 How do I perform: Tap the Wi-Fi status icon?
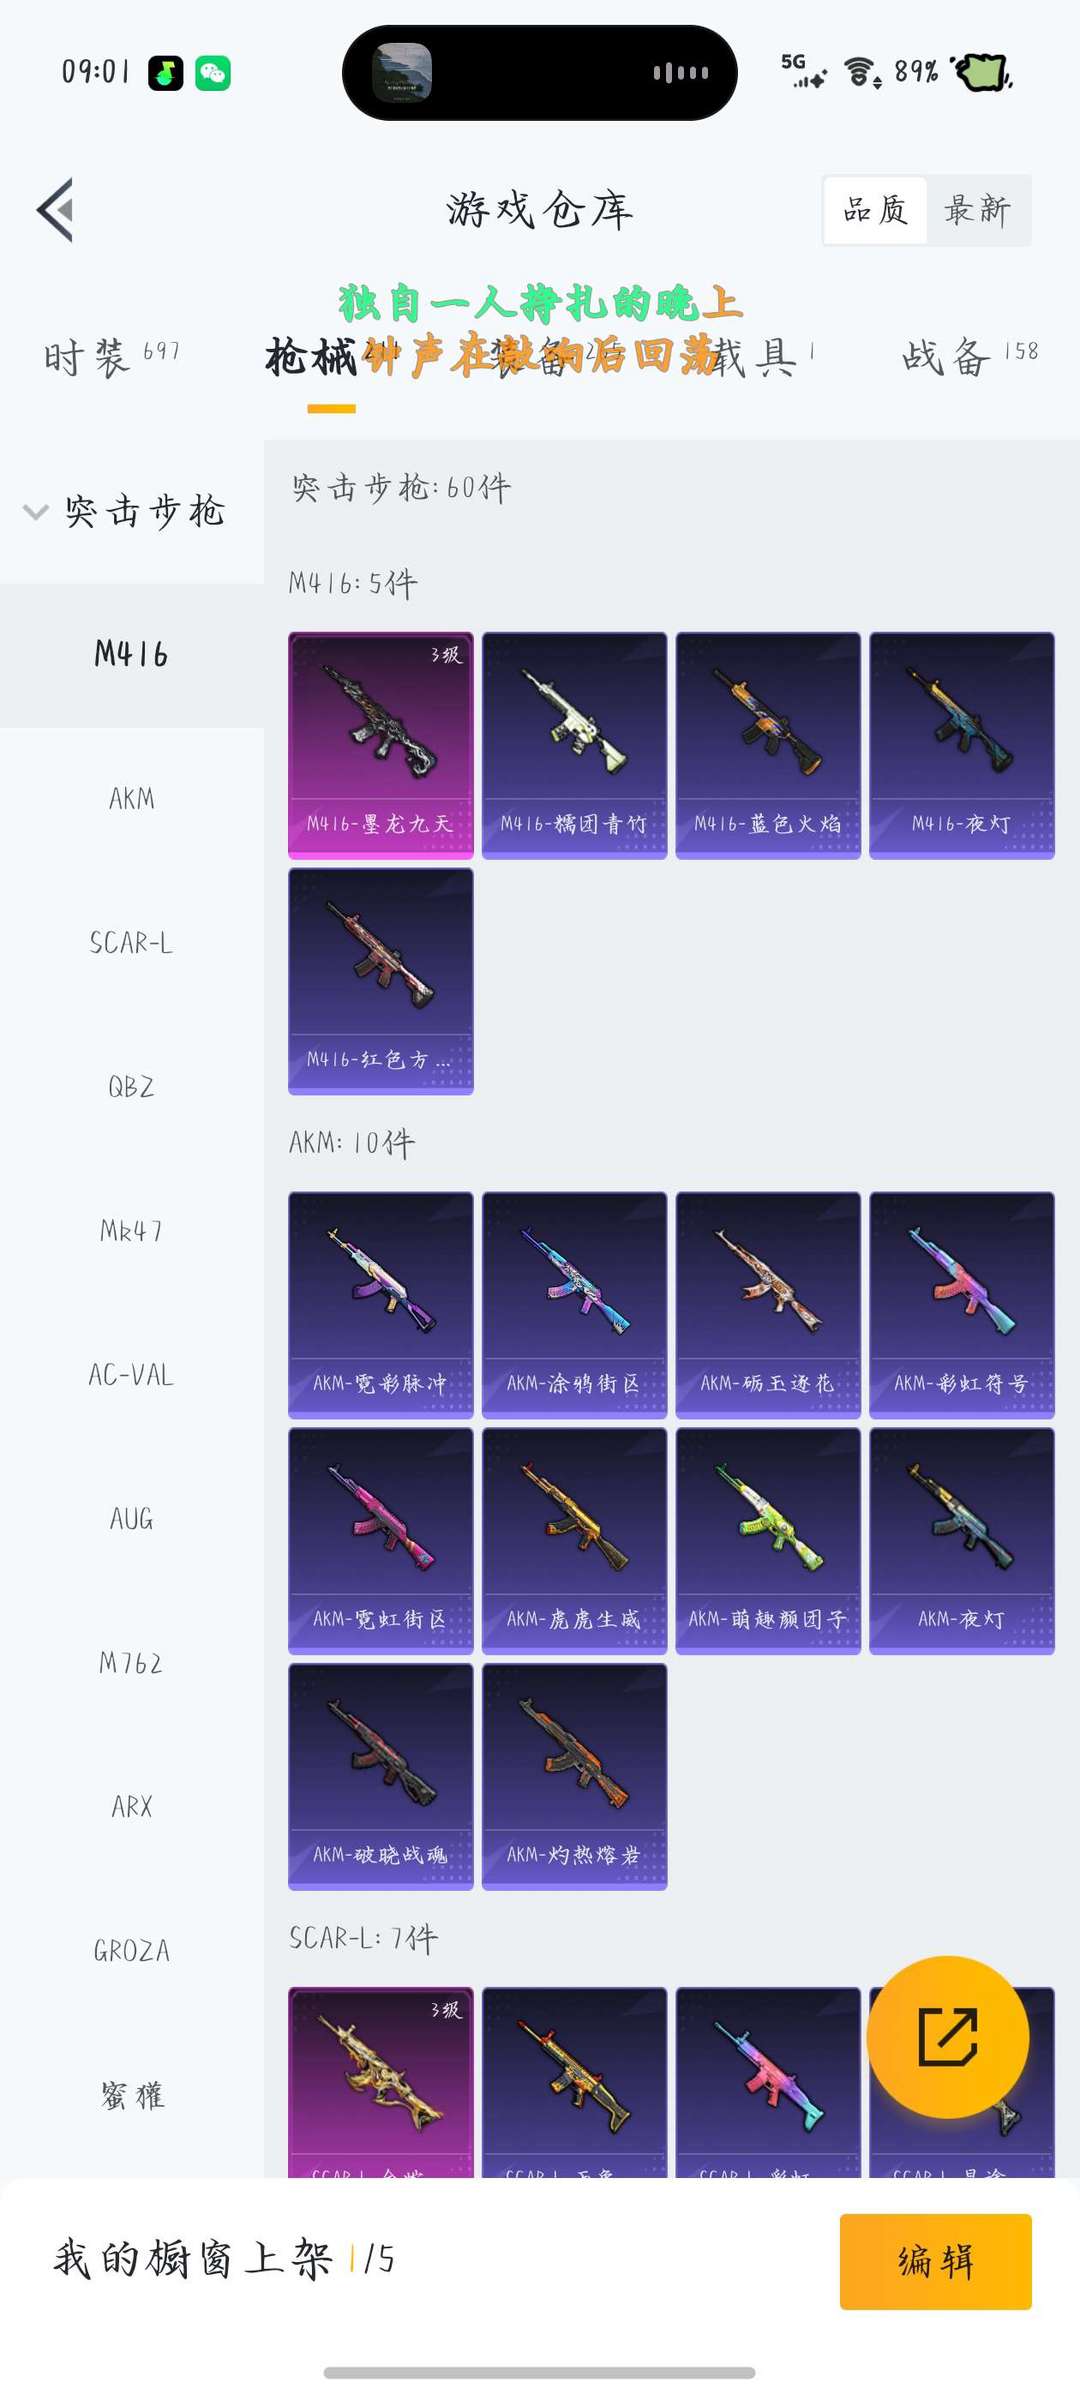[862, 72]
